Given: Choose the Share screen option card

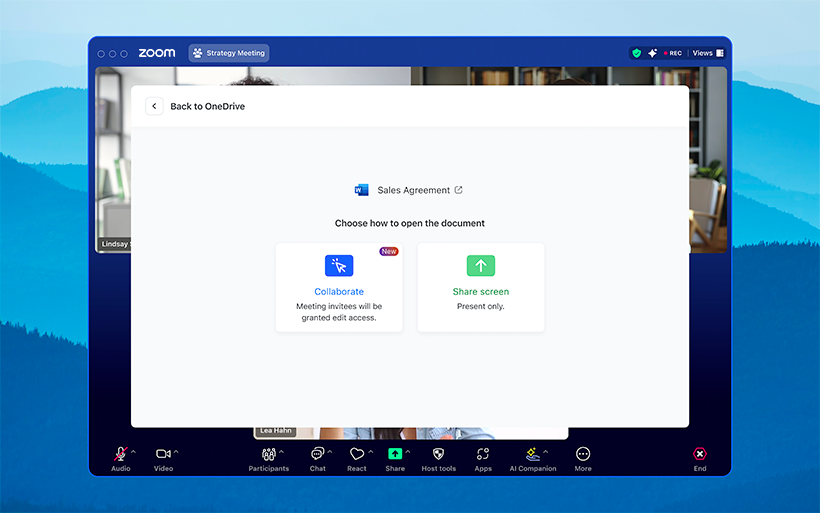Looking at the screenshot, I should tap(481, 287).
